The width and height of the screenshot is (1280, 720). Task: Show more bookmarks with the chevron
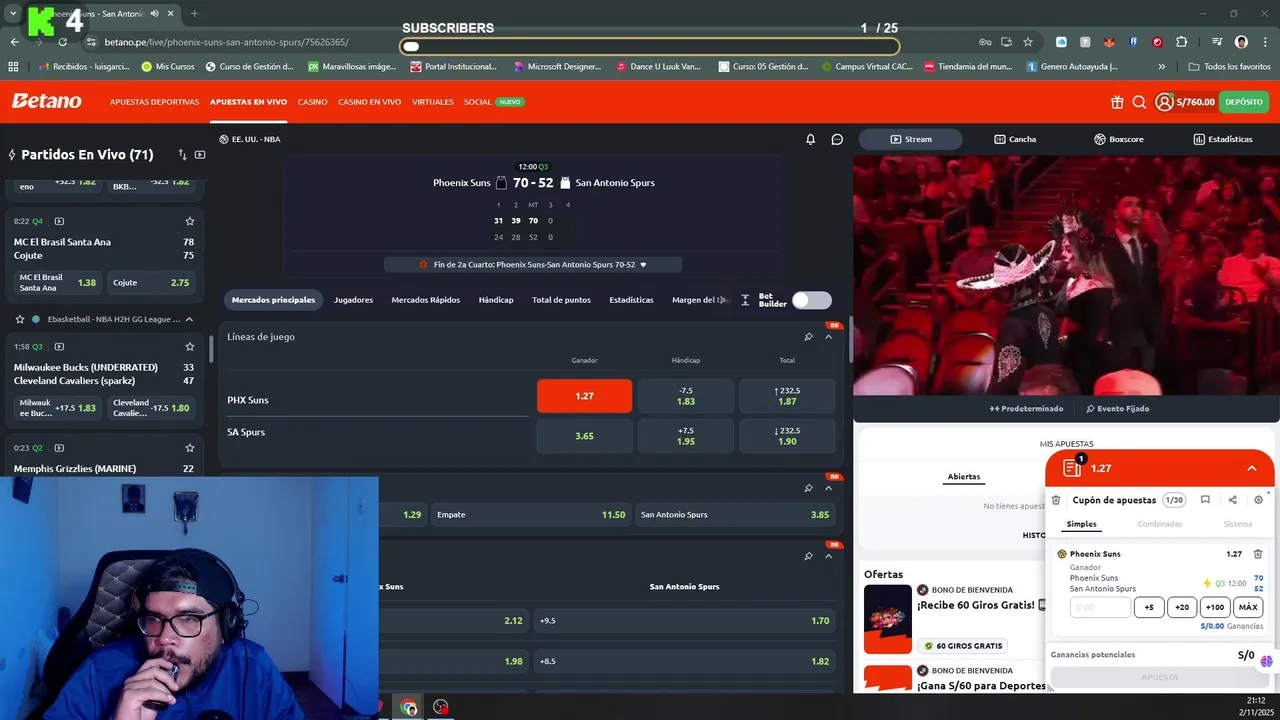click(1162, 66)
